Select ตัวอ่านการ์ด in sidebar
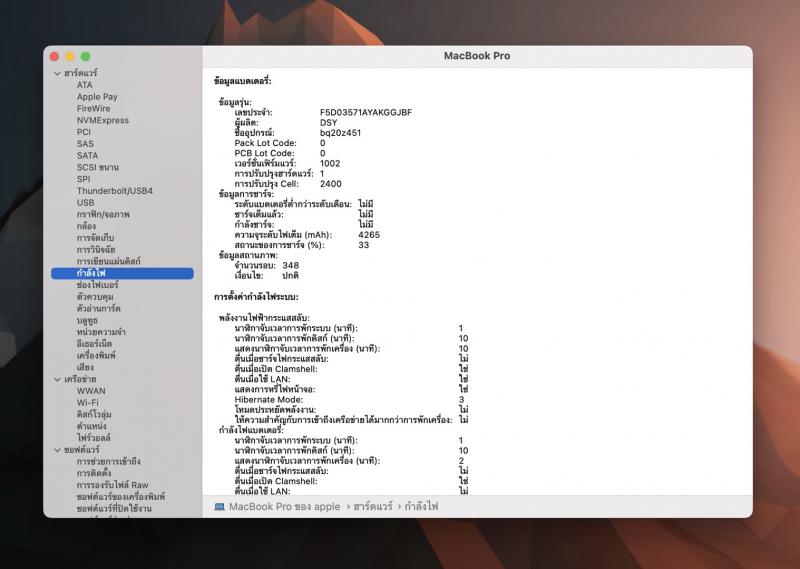 98,308
